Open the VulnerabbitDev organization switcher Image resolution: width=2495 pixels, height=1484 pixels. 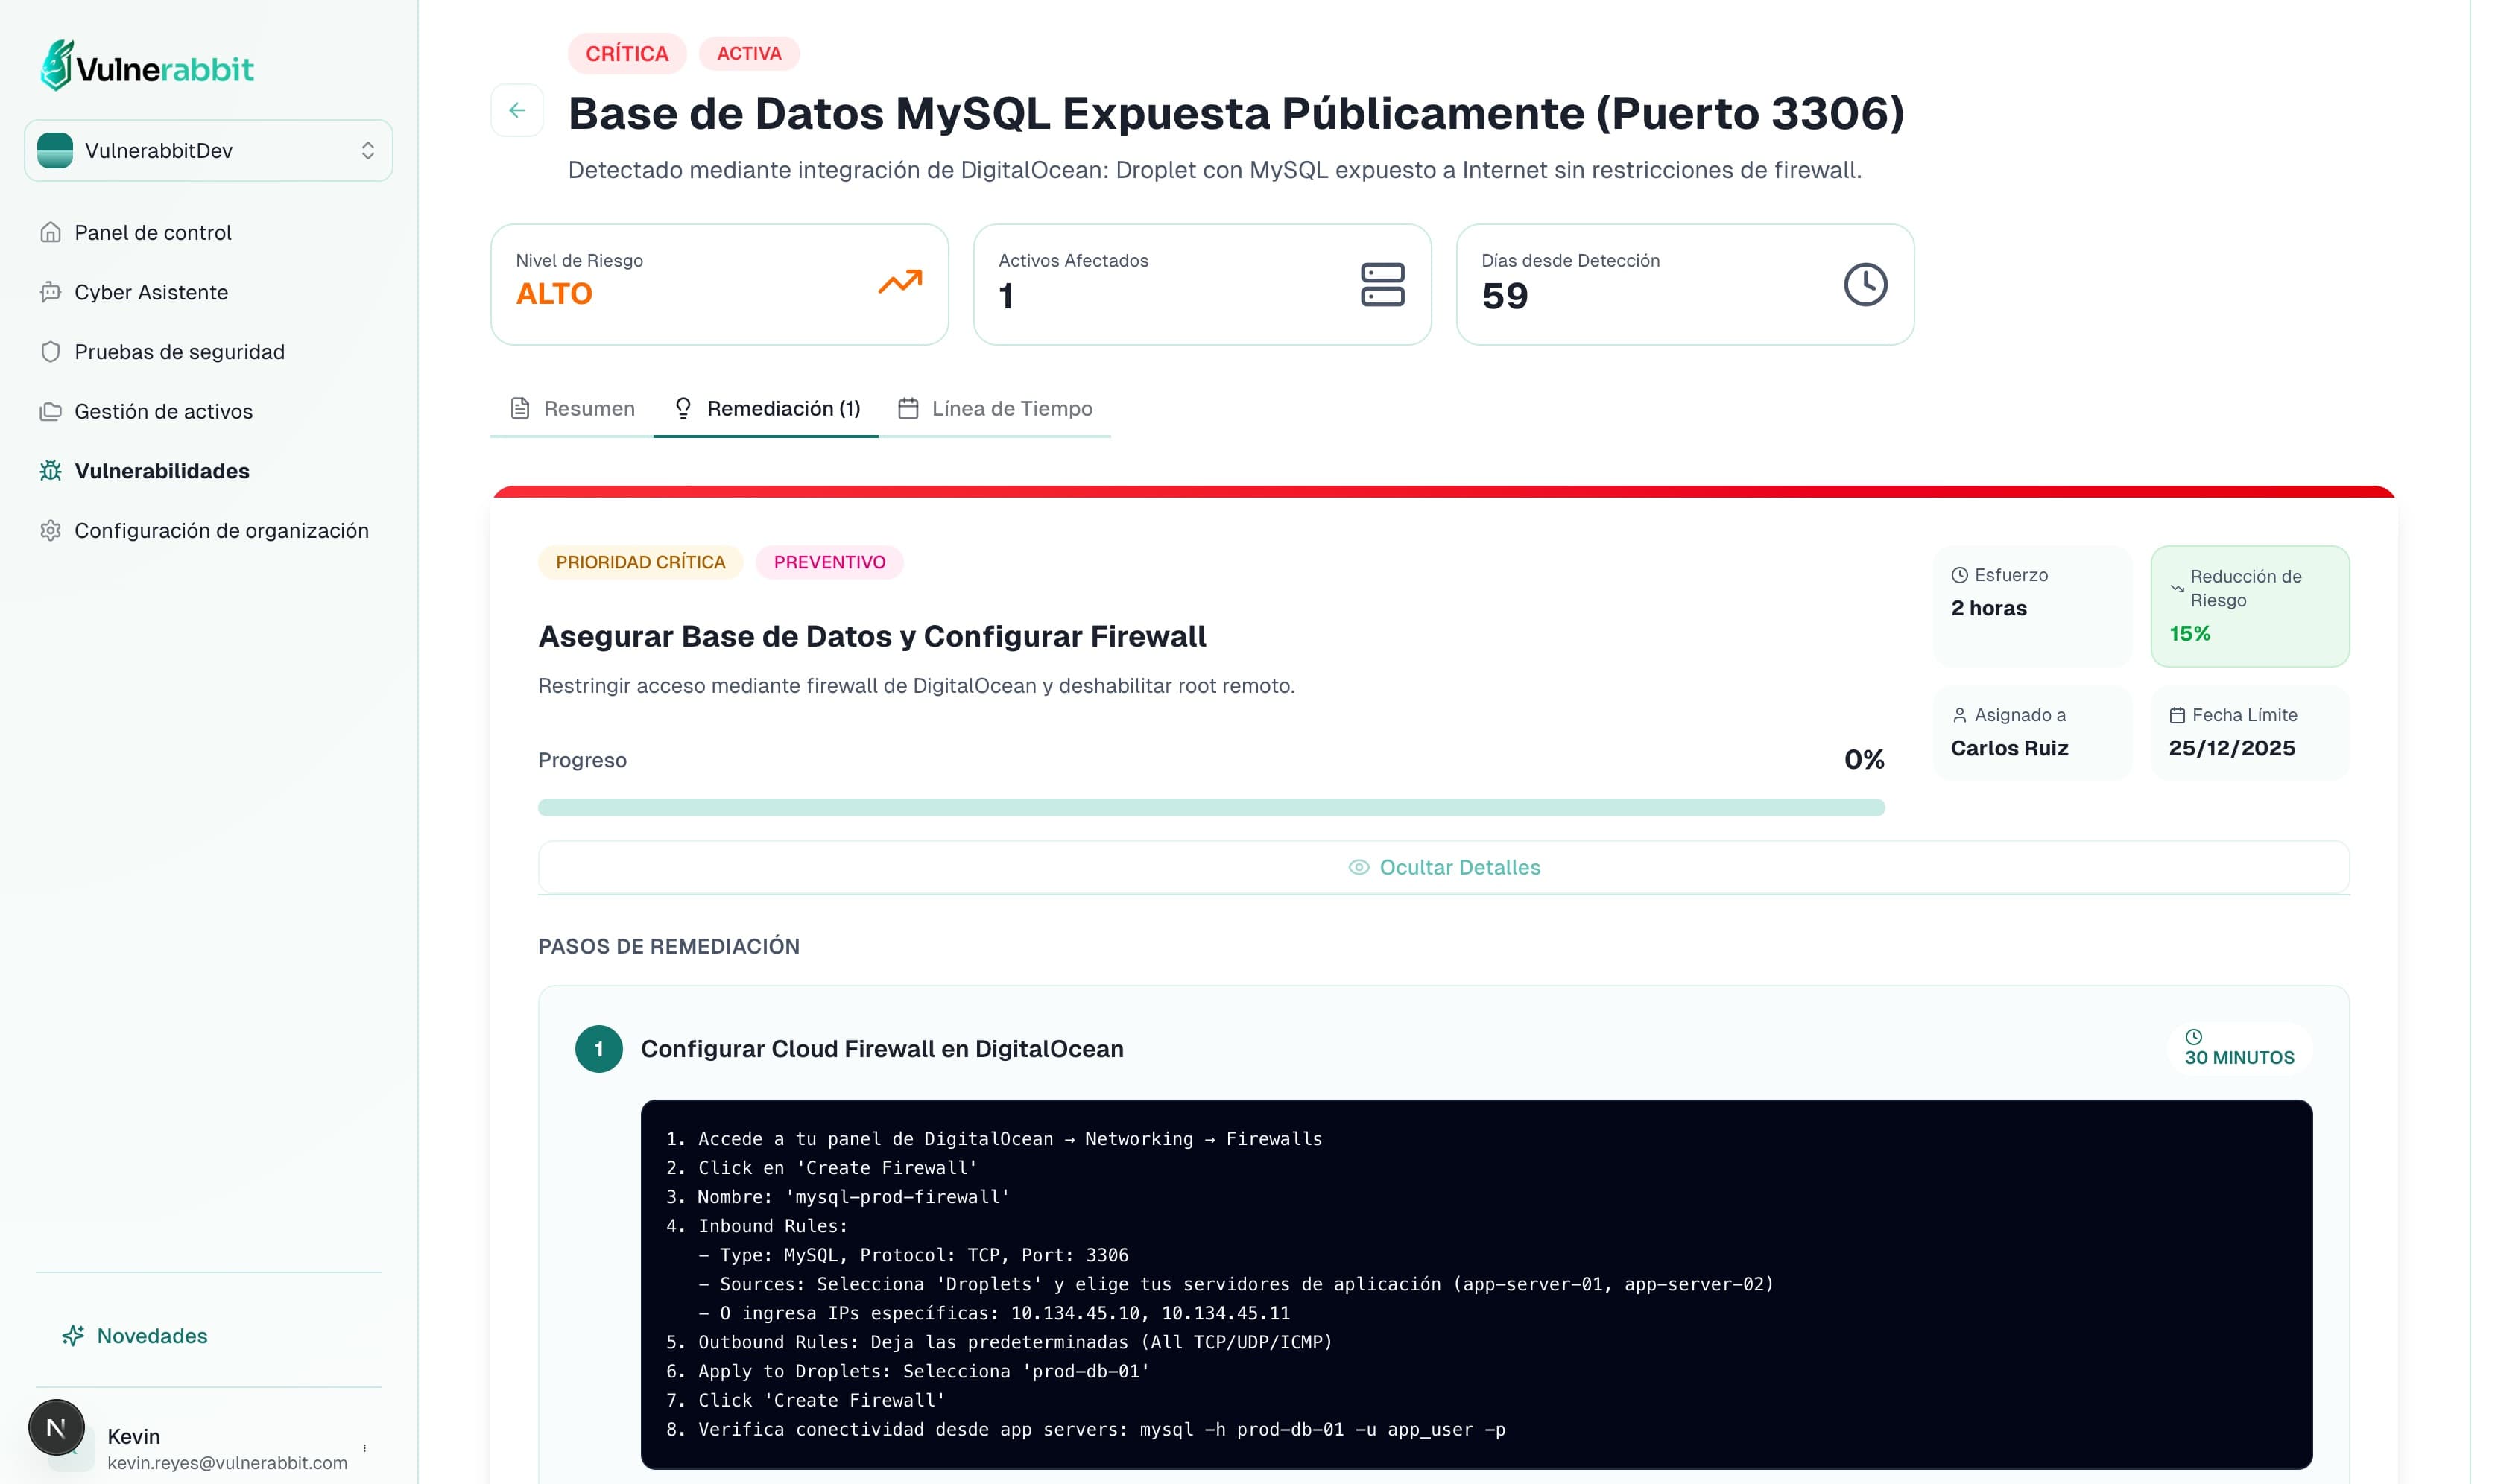click(x=208, y=150)
